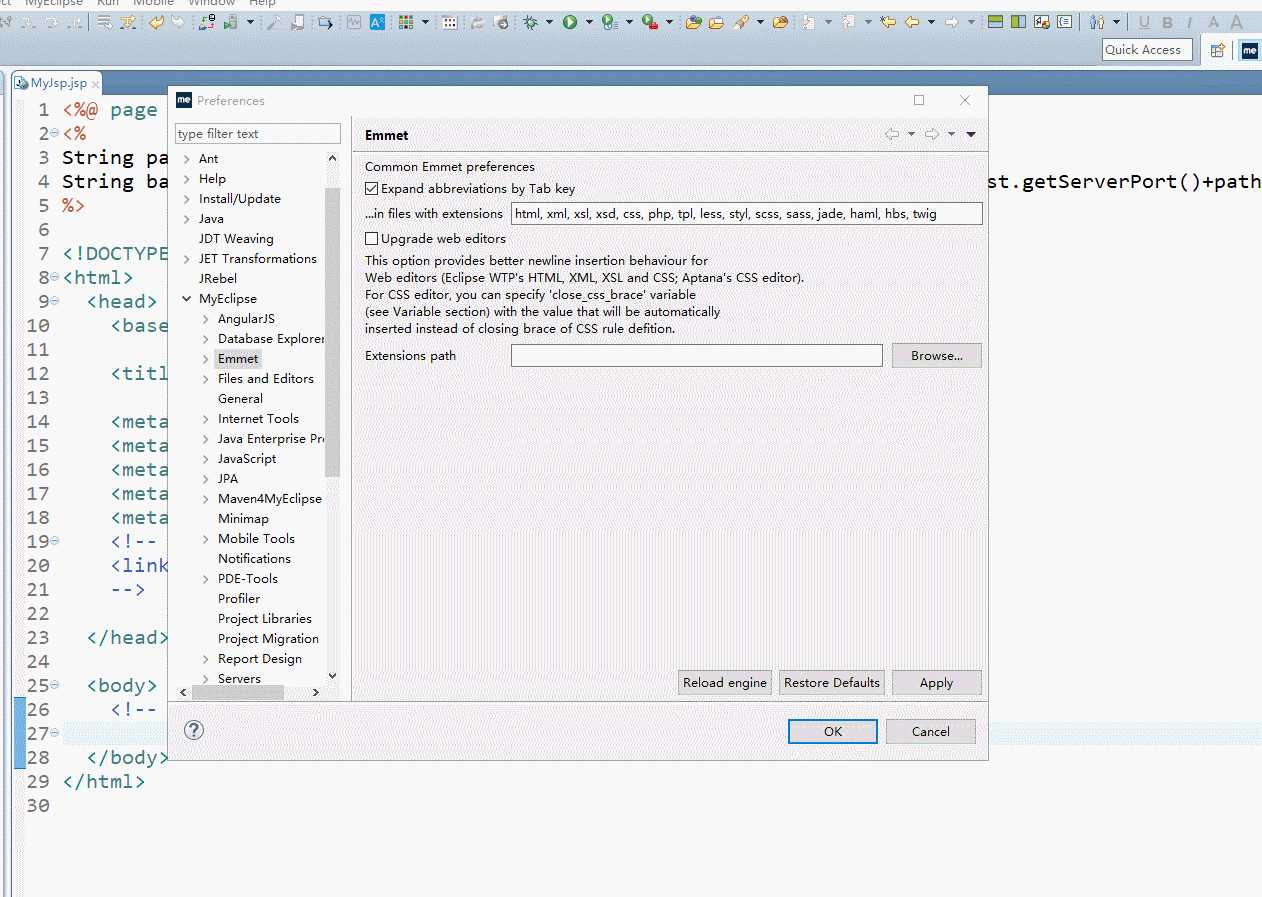Click the Apply button
The image size is (1262, 897).
tap(937, 682)
